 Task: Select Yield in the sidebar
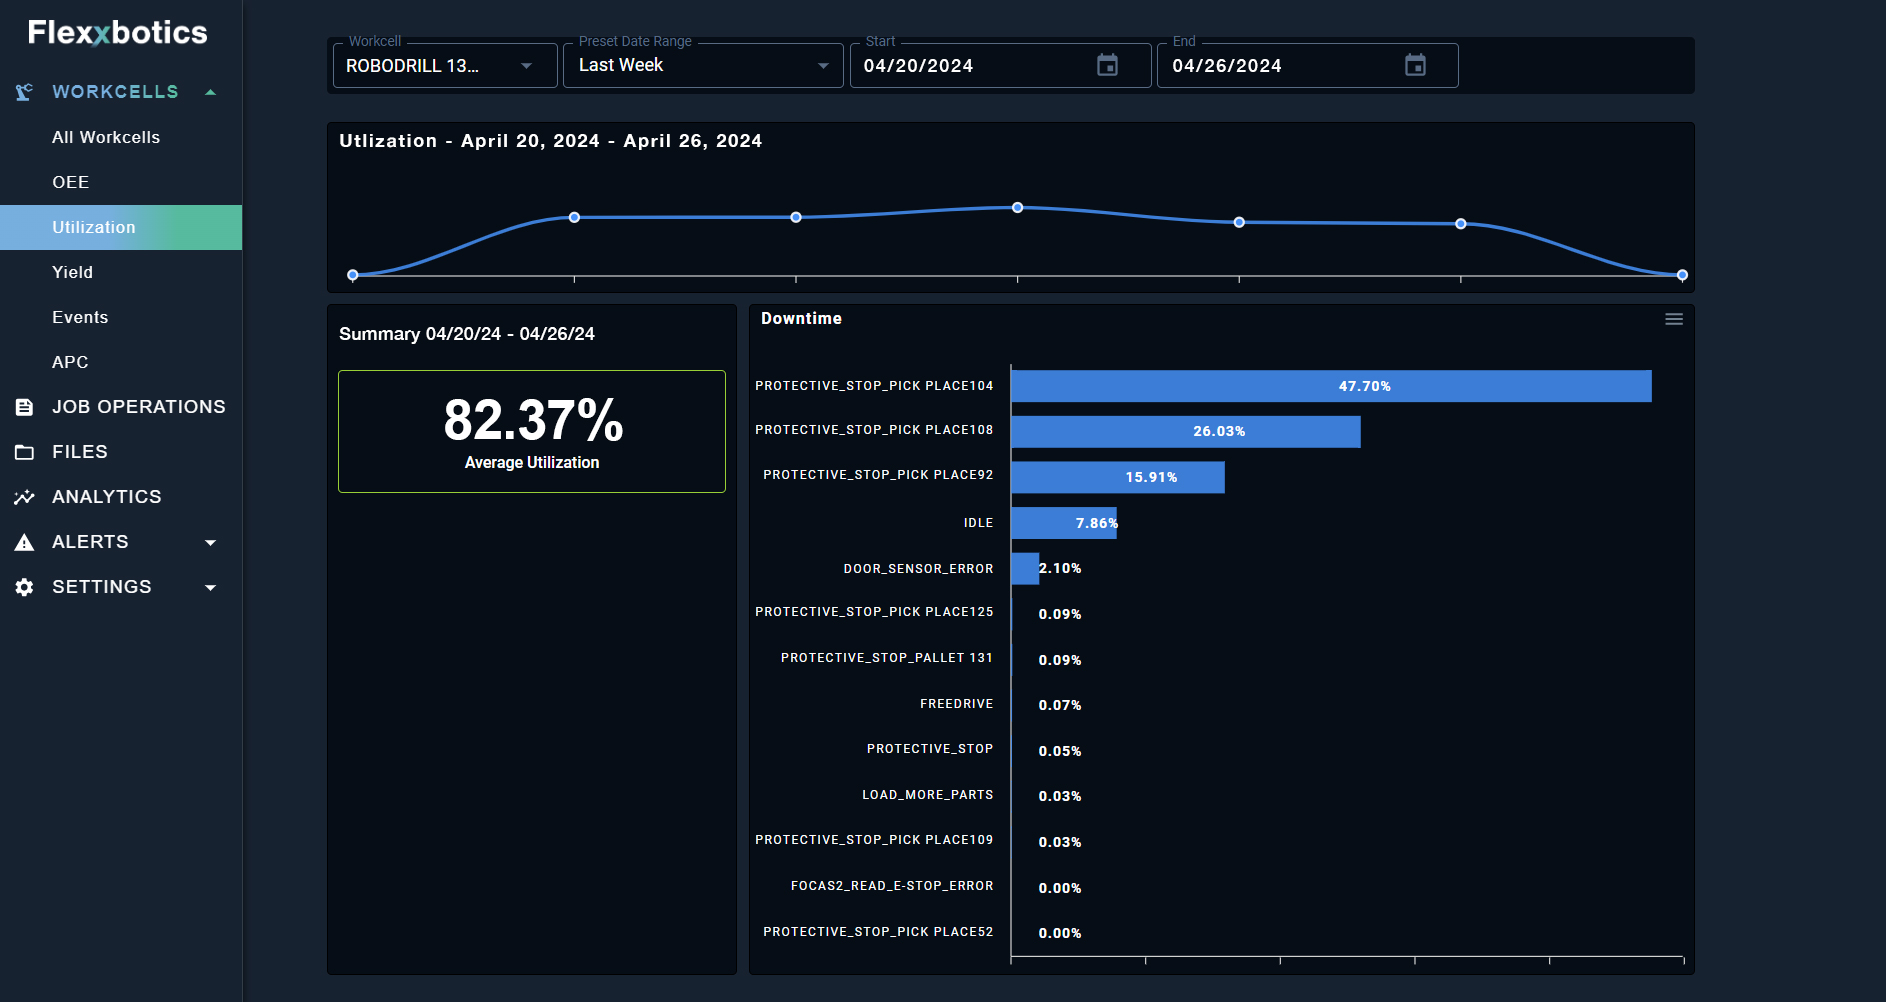click(x=72, y=272)
